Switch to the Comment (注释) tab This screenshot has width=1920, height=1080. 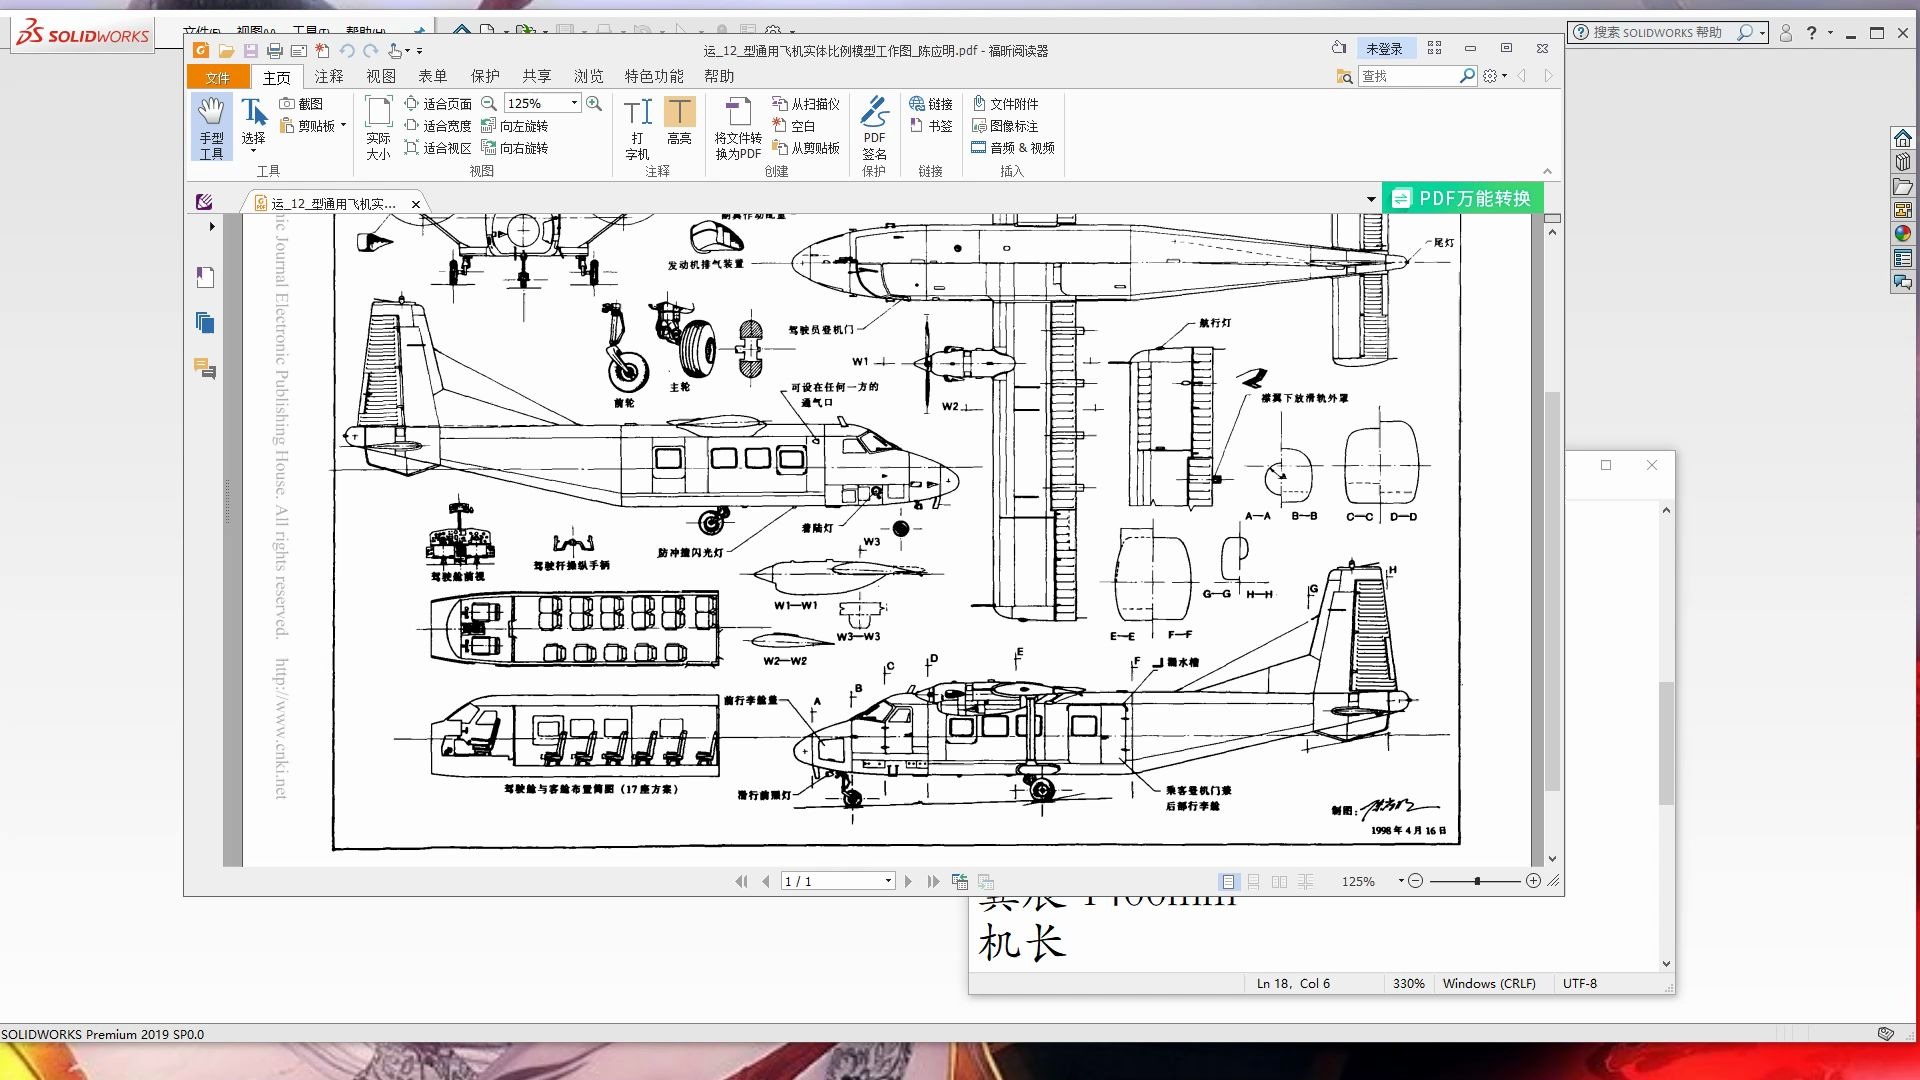329,76
